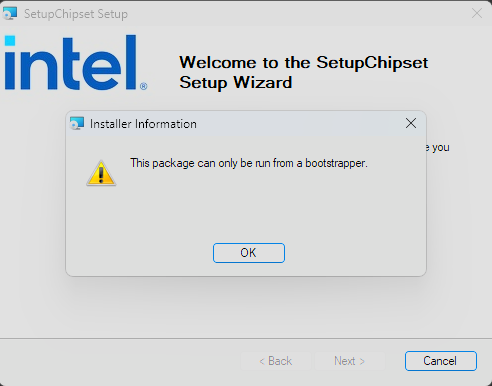Screen dimensions: 492x386
Task: Click the partially hidden word you
Action: [441, 147]
